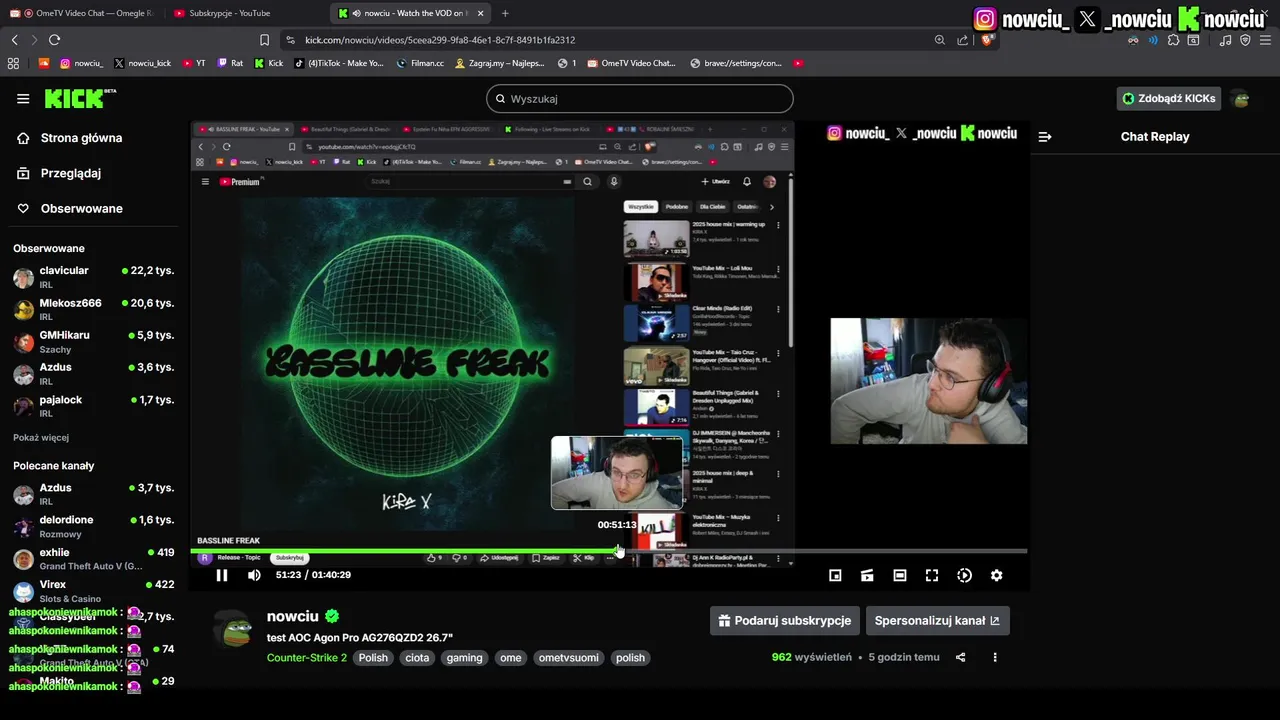The image size is (1280, 720).
Task: Open the playback speed control
Action: tap(964, 575)
